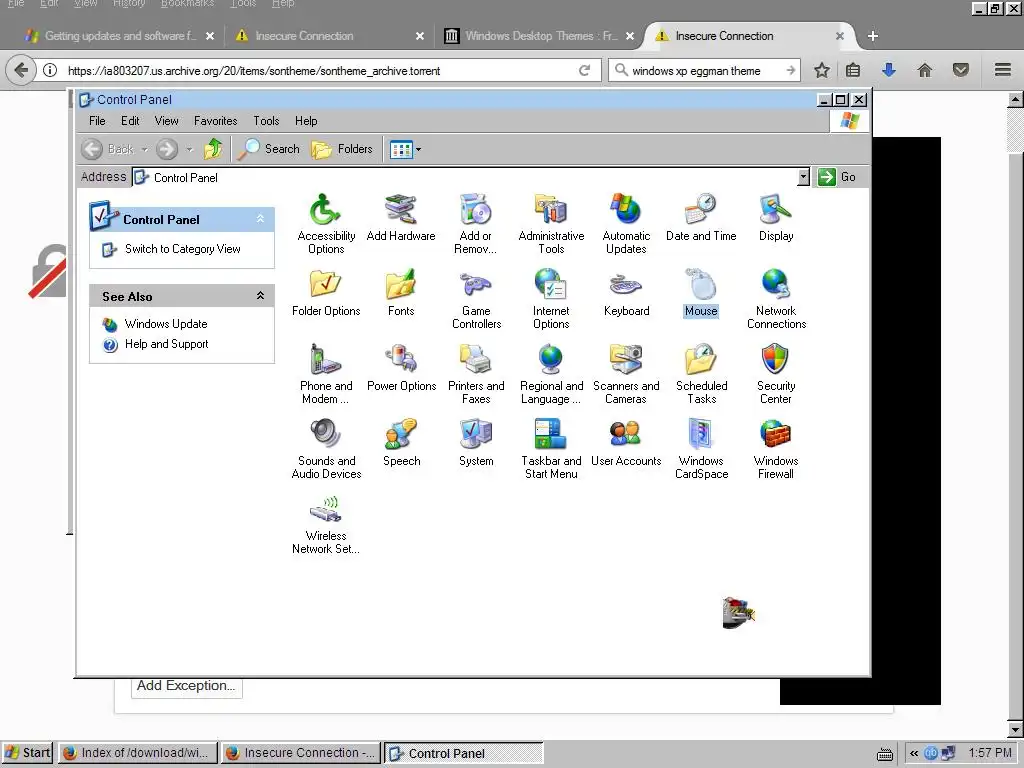Switch to Windows Desktop Themes Firefox tab
Image resolution: width=1024 pixels, height=768 pixels.
(539, 36)
